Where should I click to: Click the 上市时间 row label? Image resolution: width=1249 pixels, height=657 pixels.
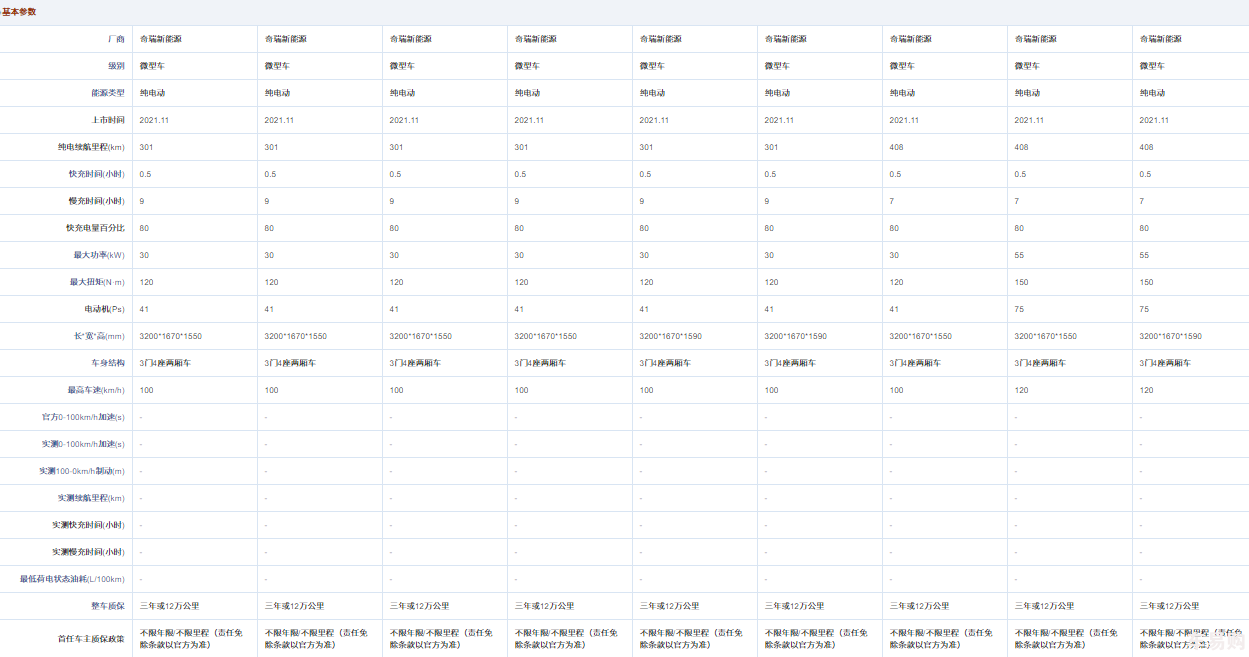coord(107,120)
